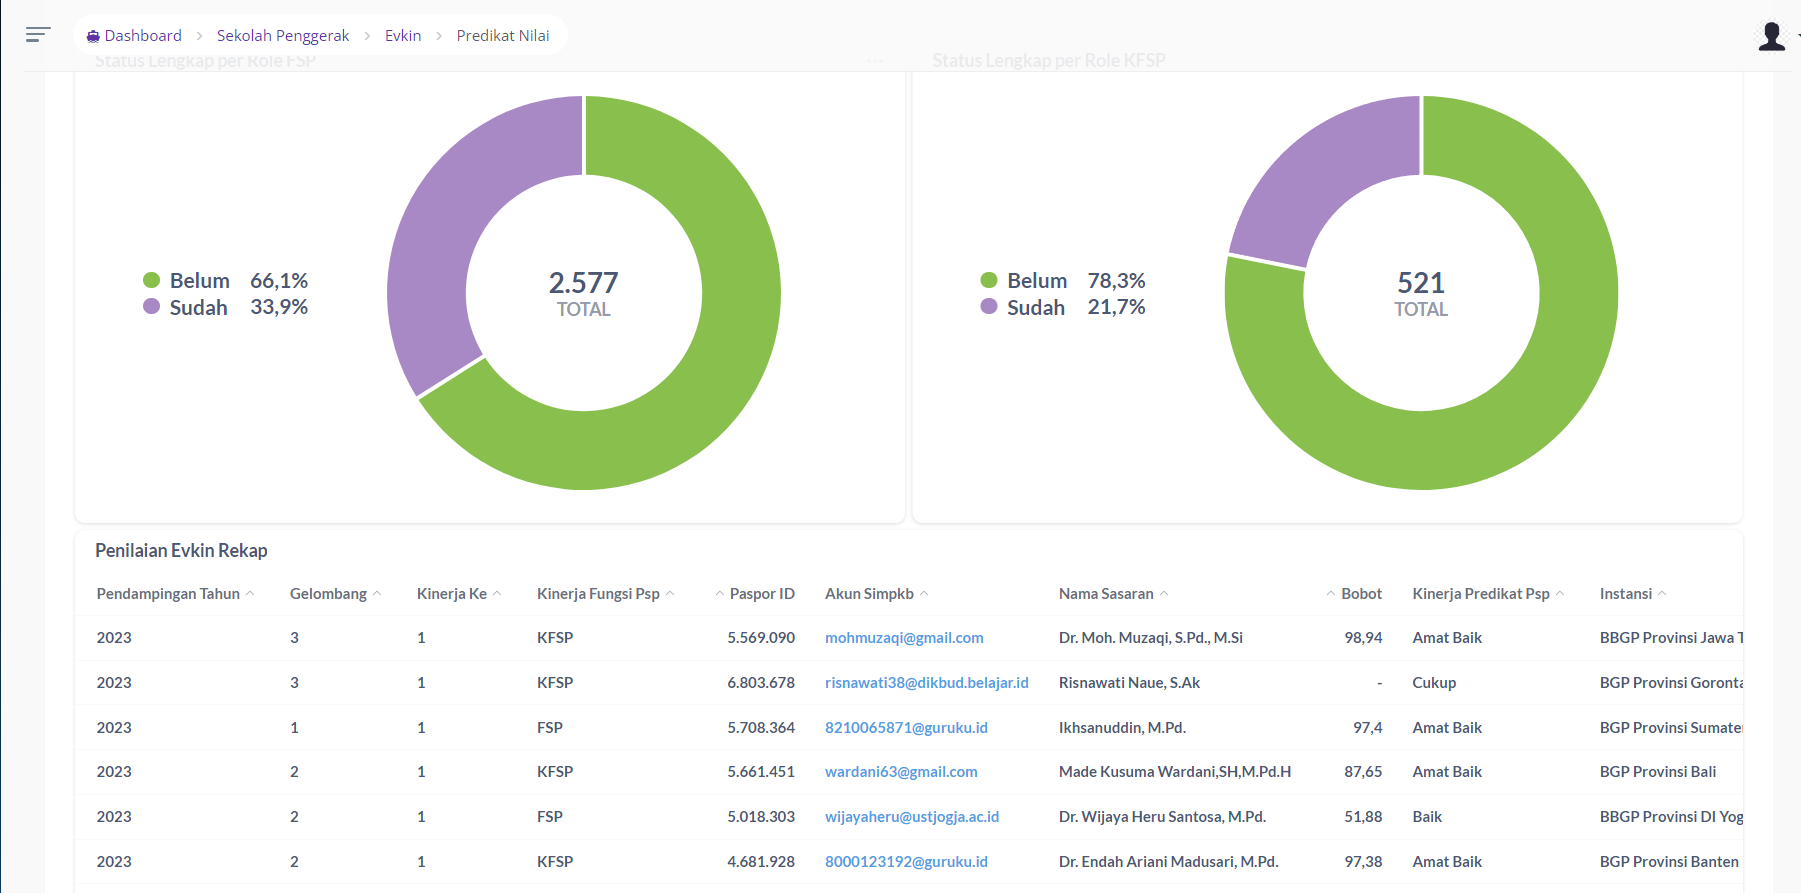The width and height of the screenshot is (1801, 893).
Task: Open the user profile avatar menu
Action: (1771, 36)
